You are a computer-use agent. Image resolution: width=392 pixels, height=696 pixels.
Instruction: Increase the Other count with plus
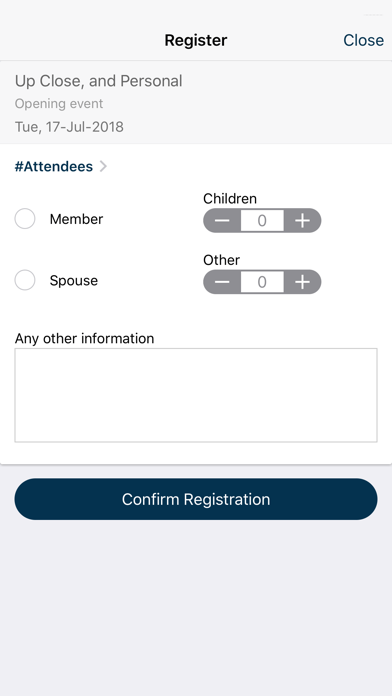(302, 282)
